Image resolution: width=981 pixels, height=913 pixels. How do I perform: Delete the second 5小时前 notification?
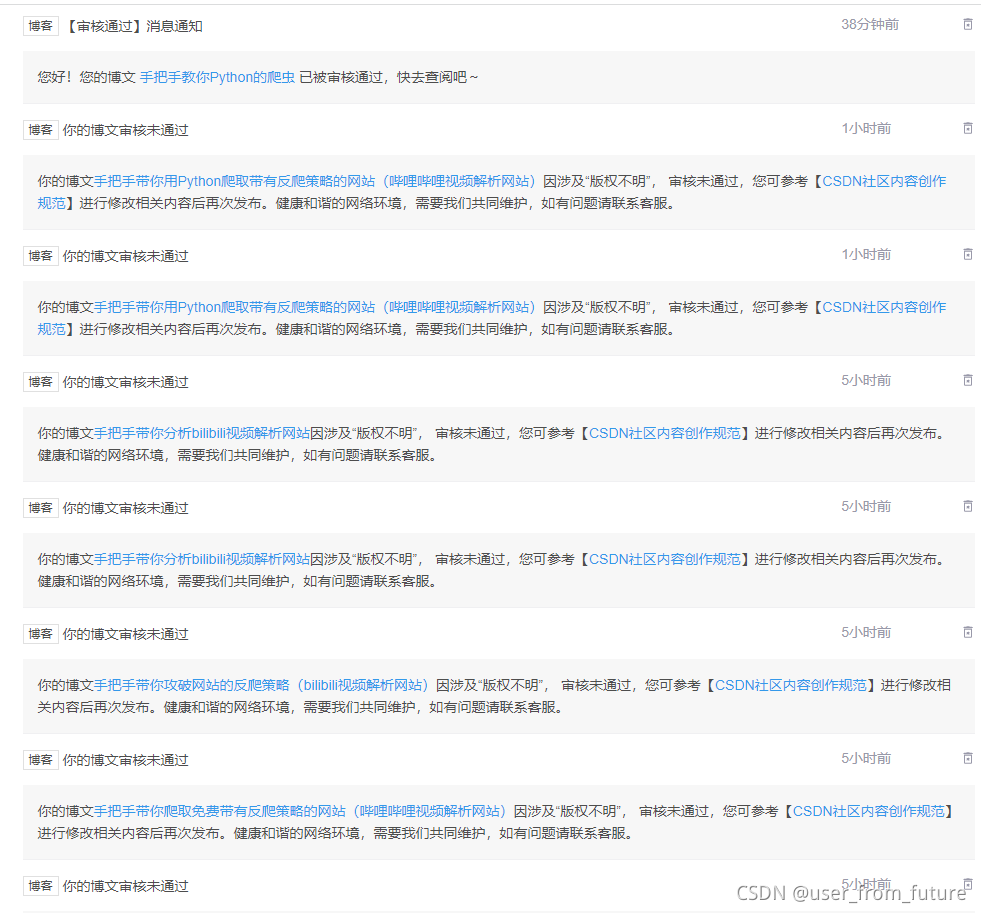point(967,506)
